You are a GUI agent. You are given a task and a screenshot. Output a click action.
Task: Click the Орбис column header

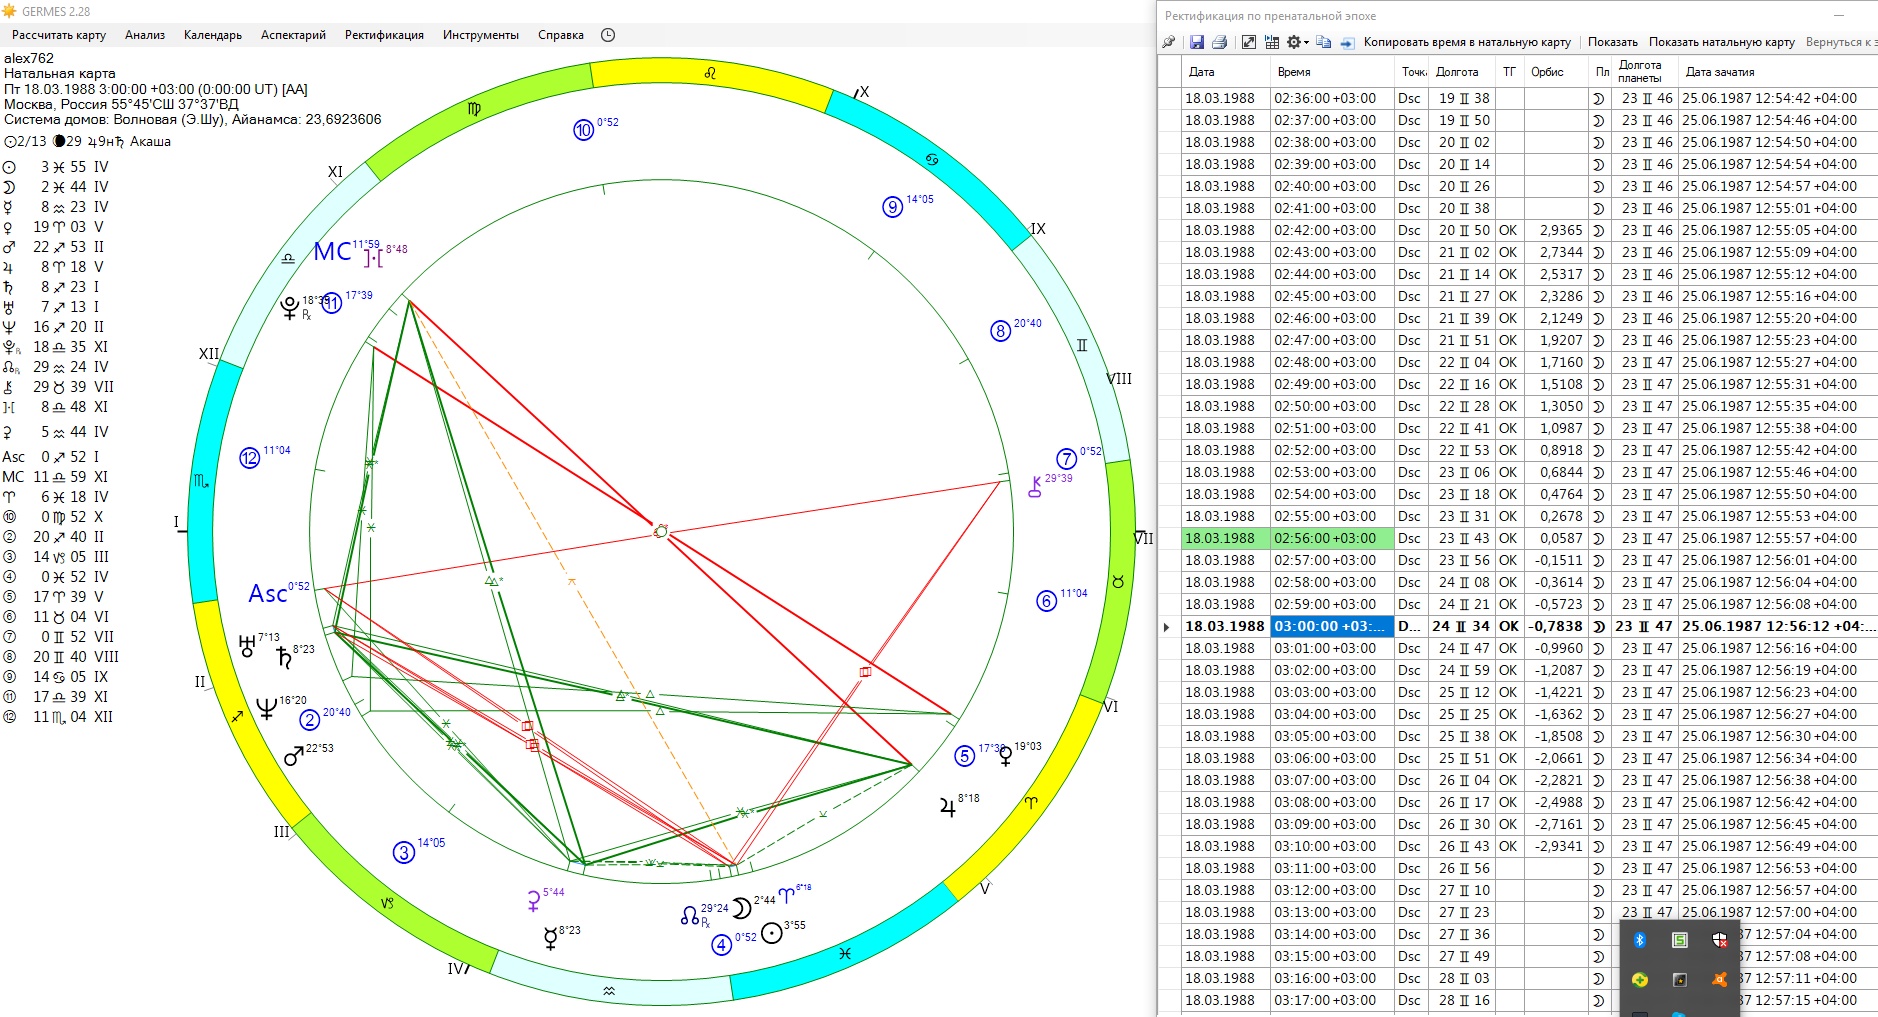[1547, 72]
